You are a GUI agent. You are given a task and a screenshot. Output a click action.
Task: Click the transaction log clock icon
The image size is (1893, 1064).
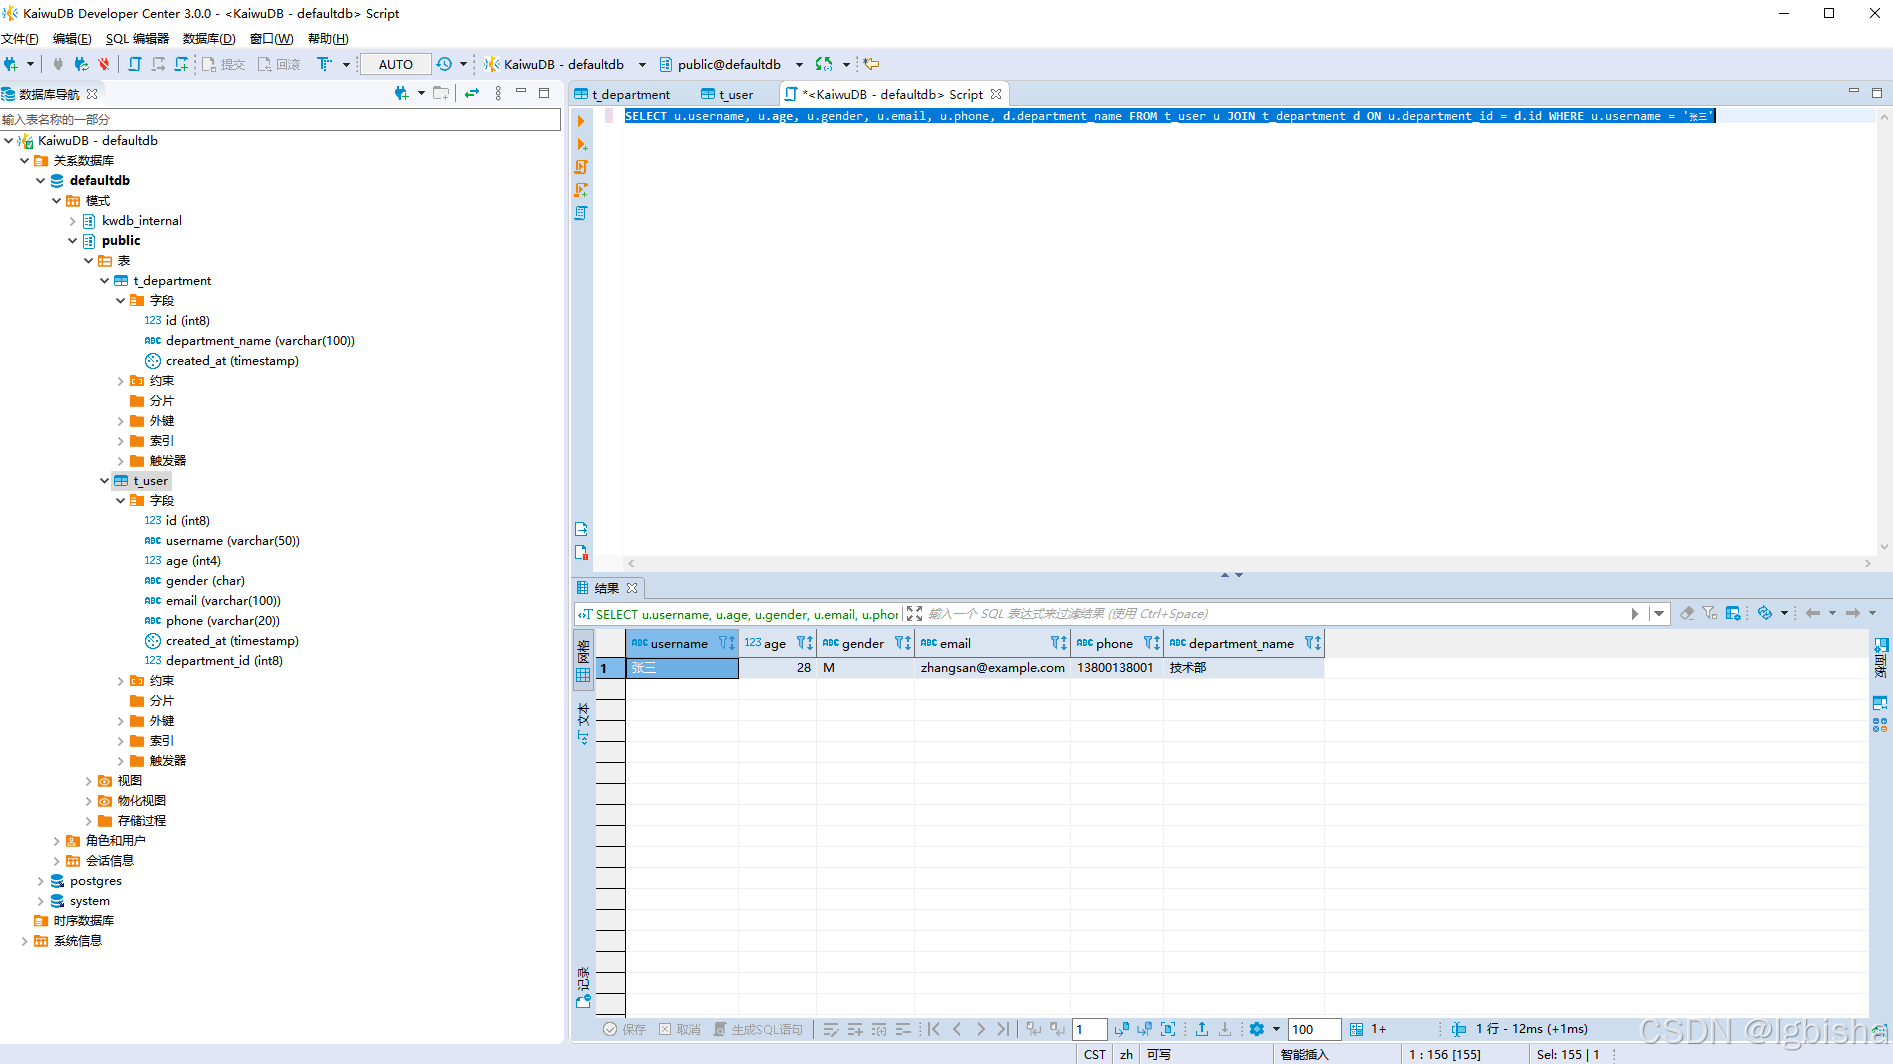point(444,64)
